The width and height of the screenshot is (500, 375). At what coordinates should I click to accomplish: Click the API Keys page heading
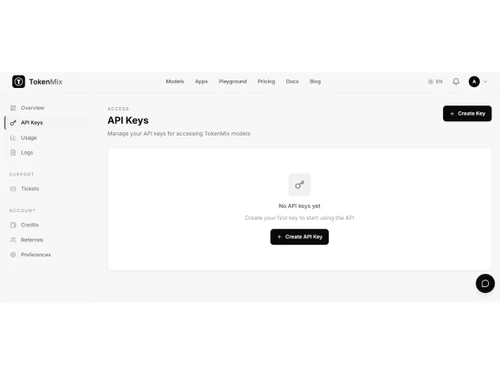point(128,120)
